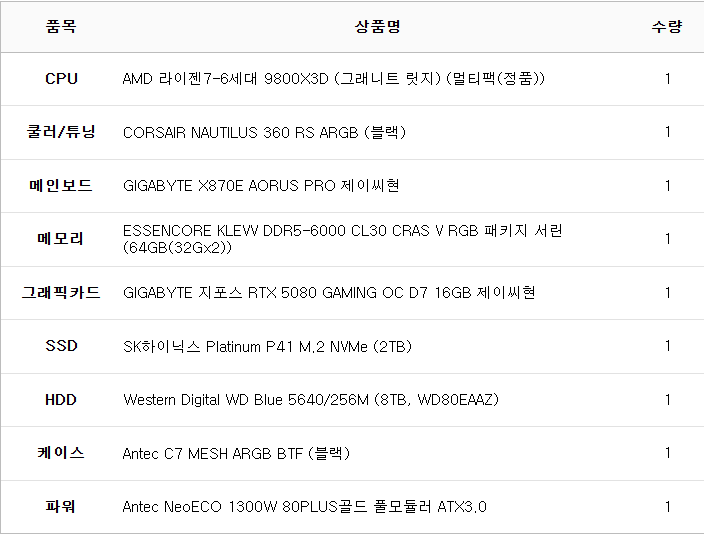Open the Antec C7 MESH ARGB BTF item

pos(236,454)
